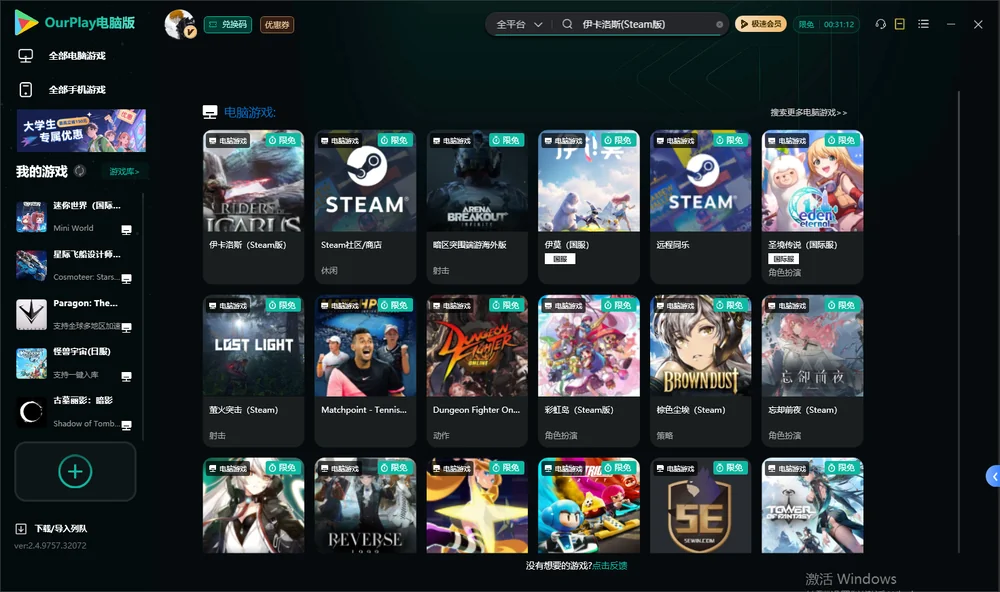Image resolution: width=1000 pixels, height=592 pixels.
Task: Click the OurPlay logo icon
Action: (x=26, y=22)
